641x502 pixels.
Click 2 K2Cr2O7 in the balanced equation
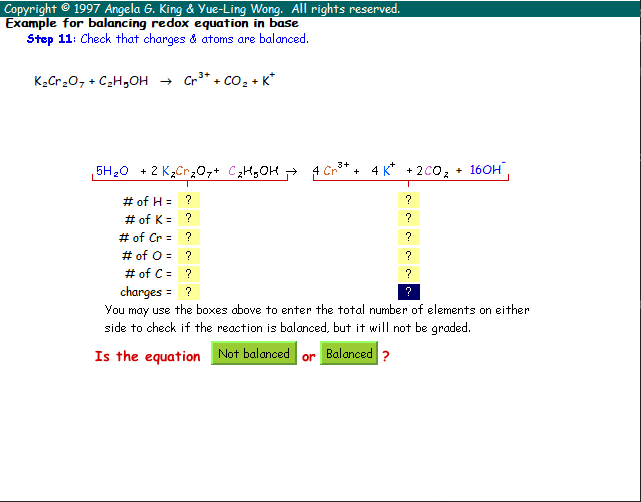point(182,171)
